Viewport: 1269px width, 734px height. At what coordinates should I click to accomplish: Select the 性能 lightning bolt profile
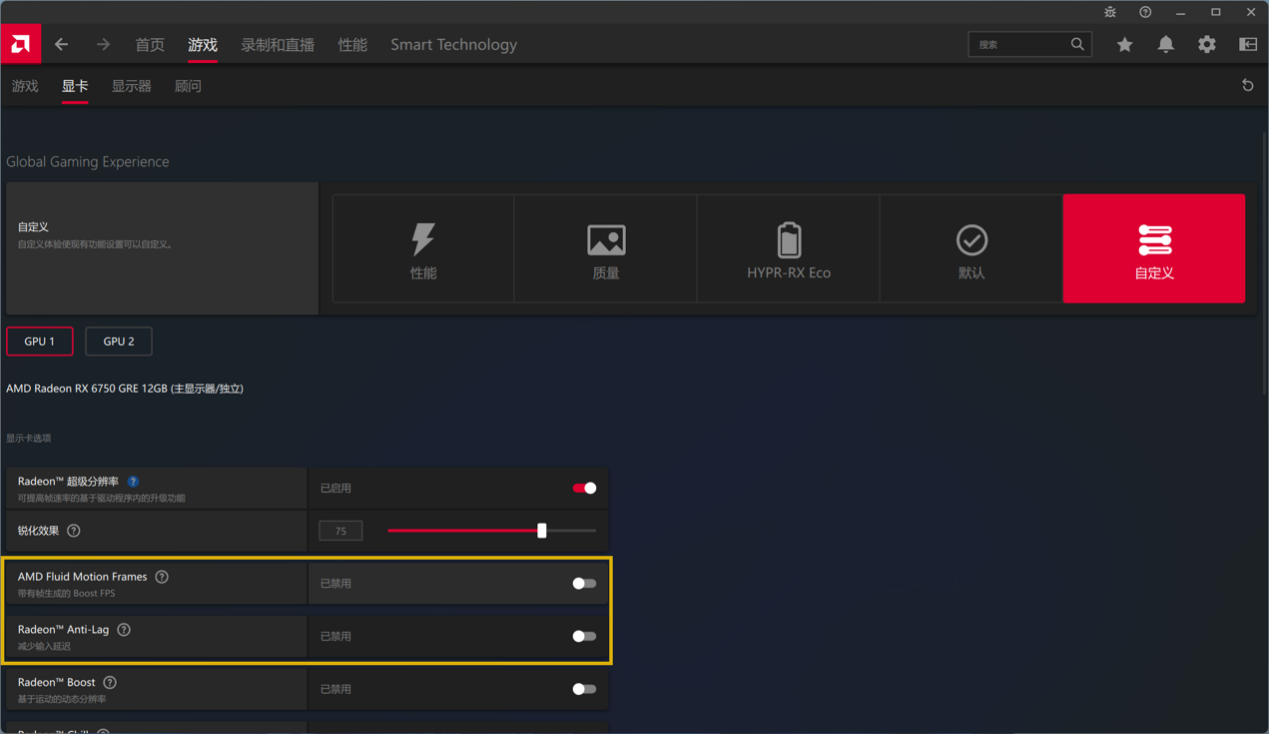pyautogui.click(x=423, y=248)
